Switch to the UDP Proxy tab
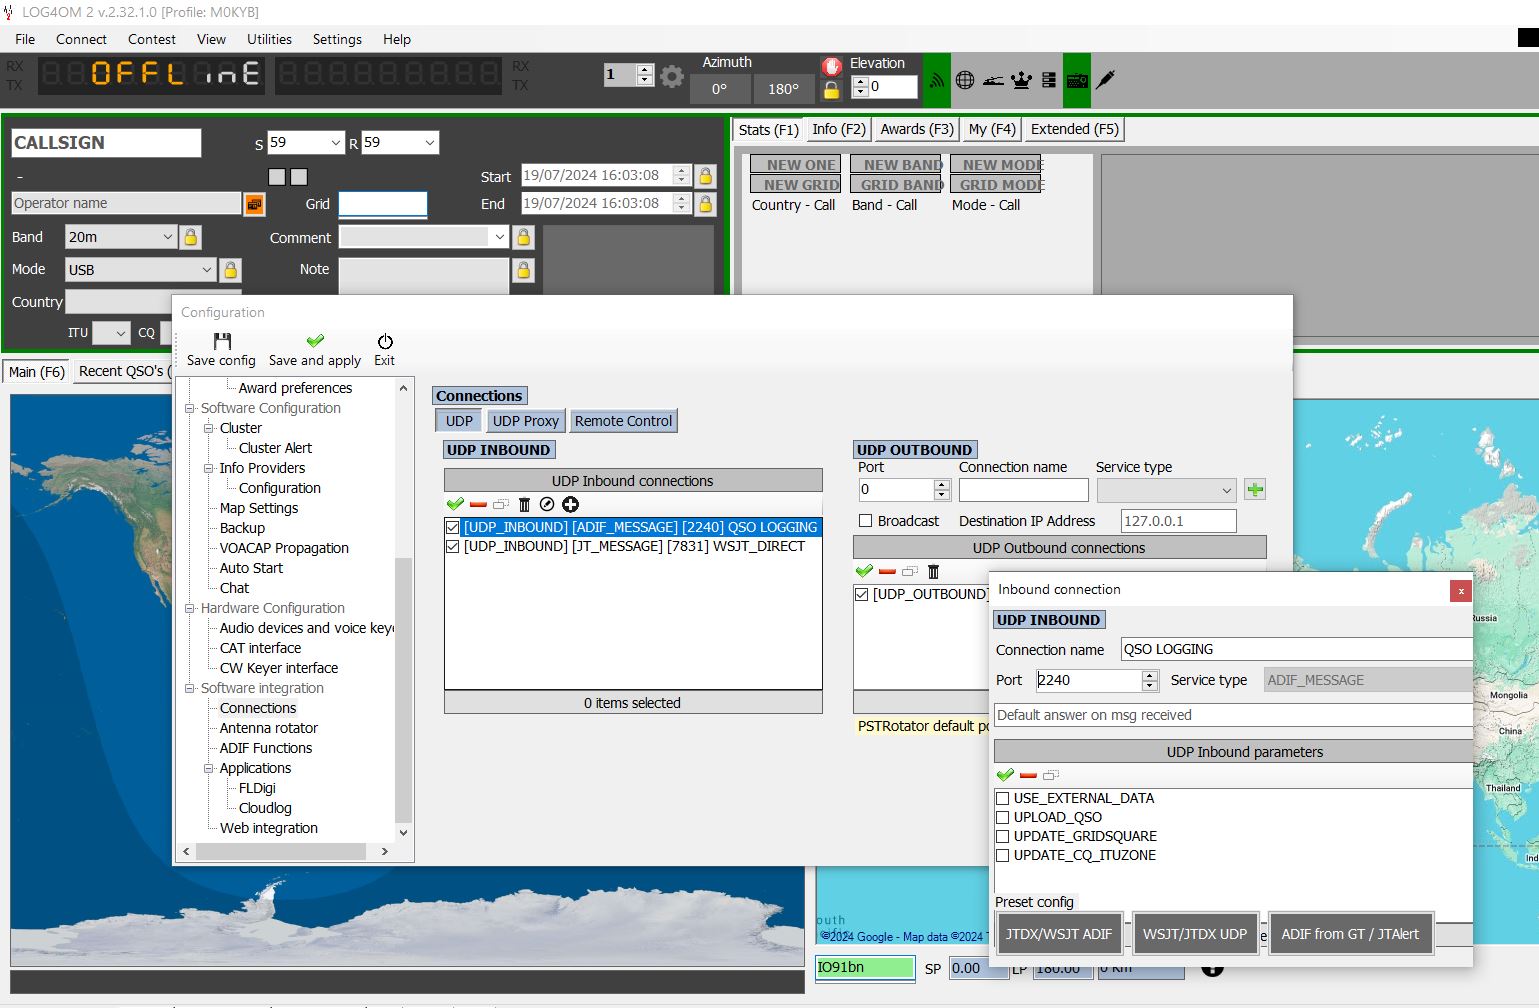The height and width of the screenshot is (1008, 1539). click(525, 421)
